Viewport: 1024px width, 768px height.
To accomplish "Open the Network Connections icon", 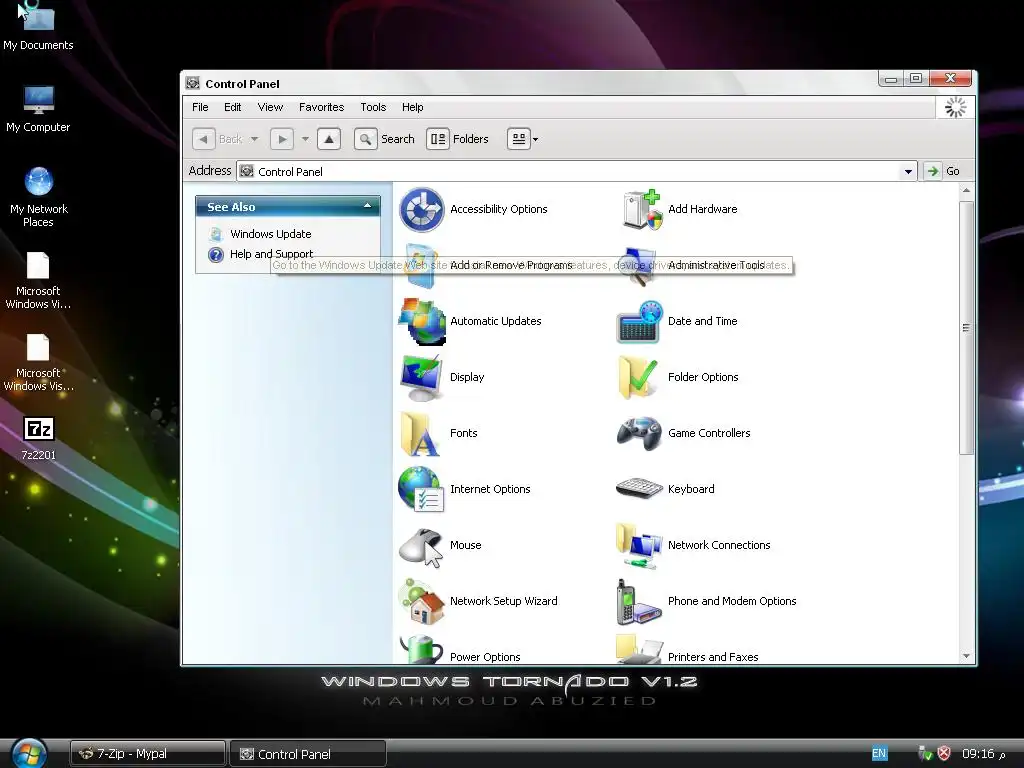I will 639,546.
